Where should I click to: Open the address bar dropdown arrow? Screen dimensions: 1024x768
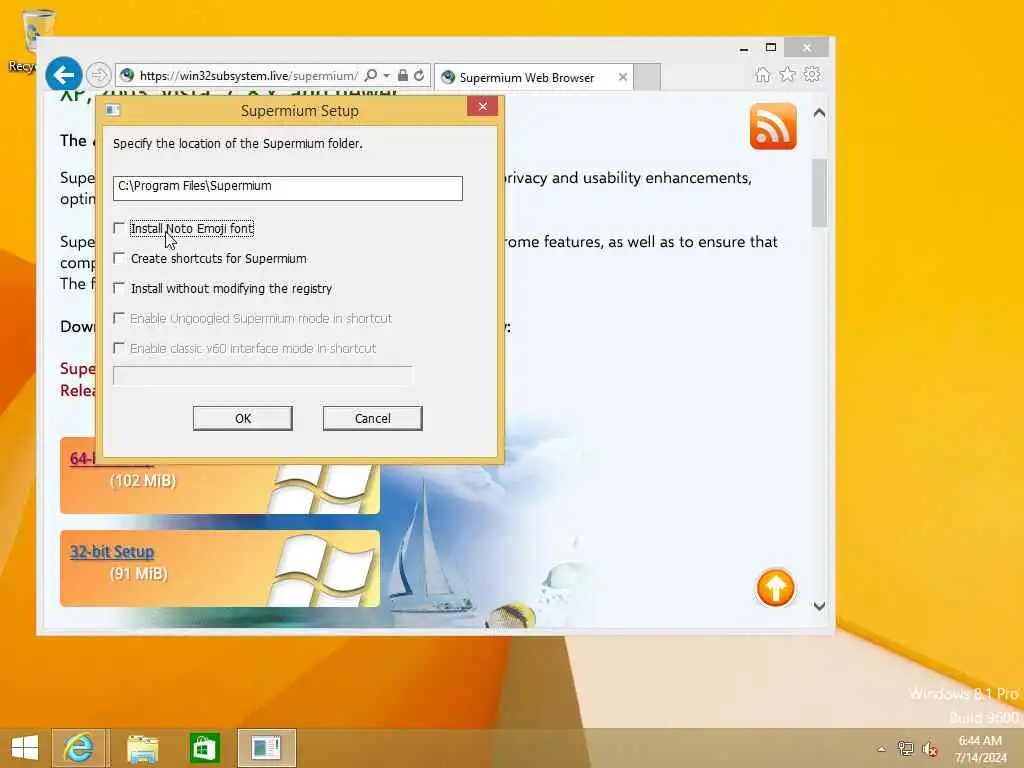tap(386, 76)
